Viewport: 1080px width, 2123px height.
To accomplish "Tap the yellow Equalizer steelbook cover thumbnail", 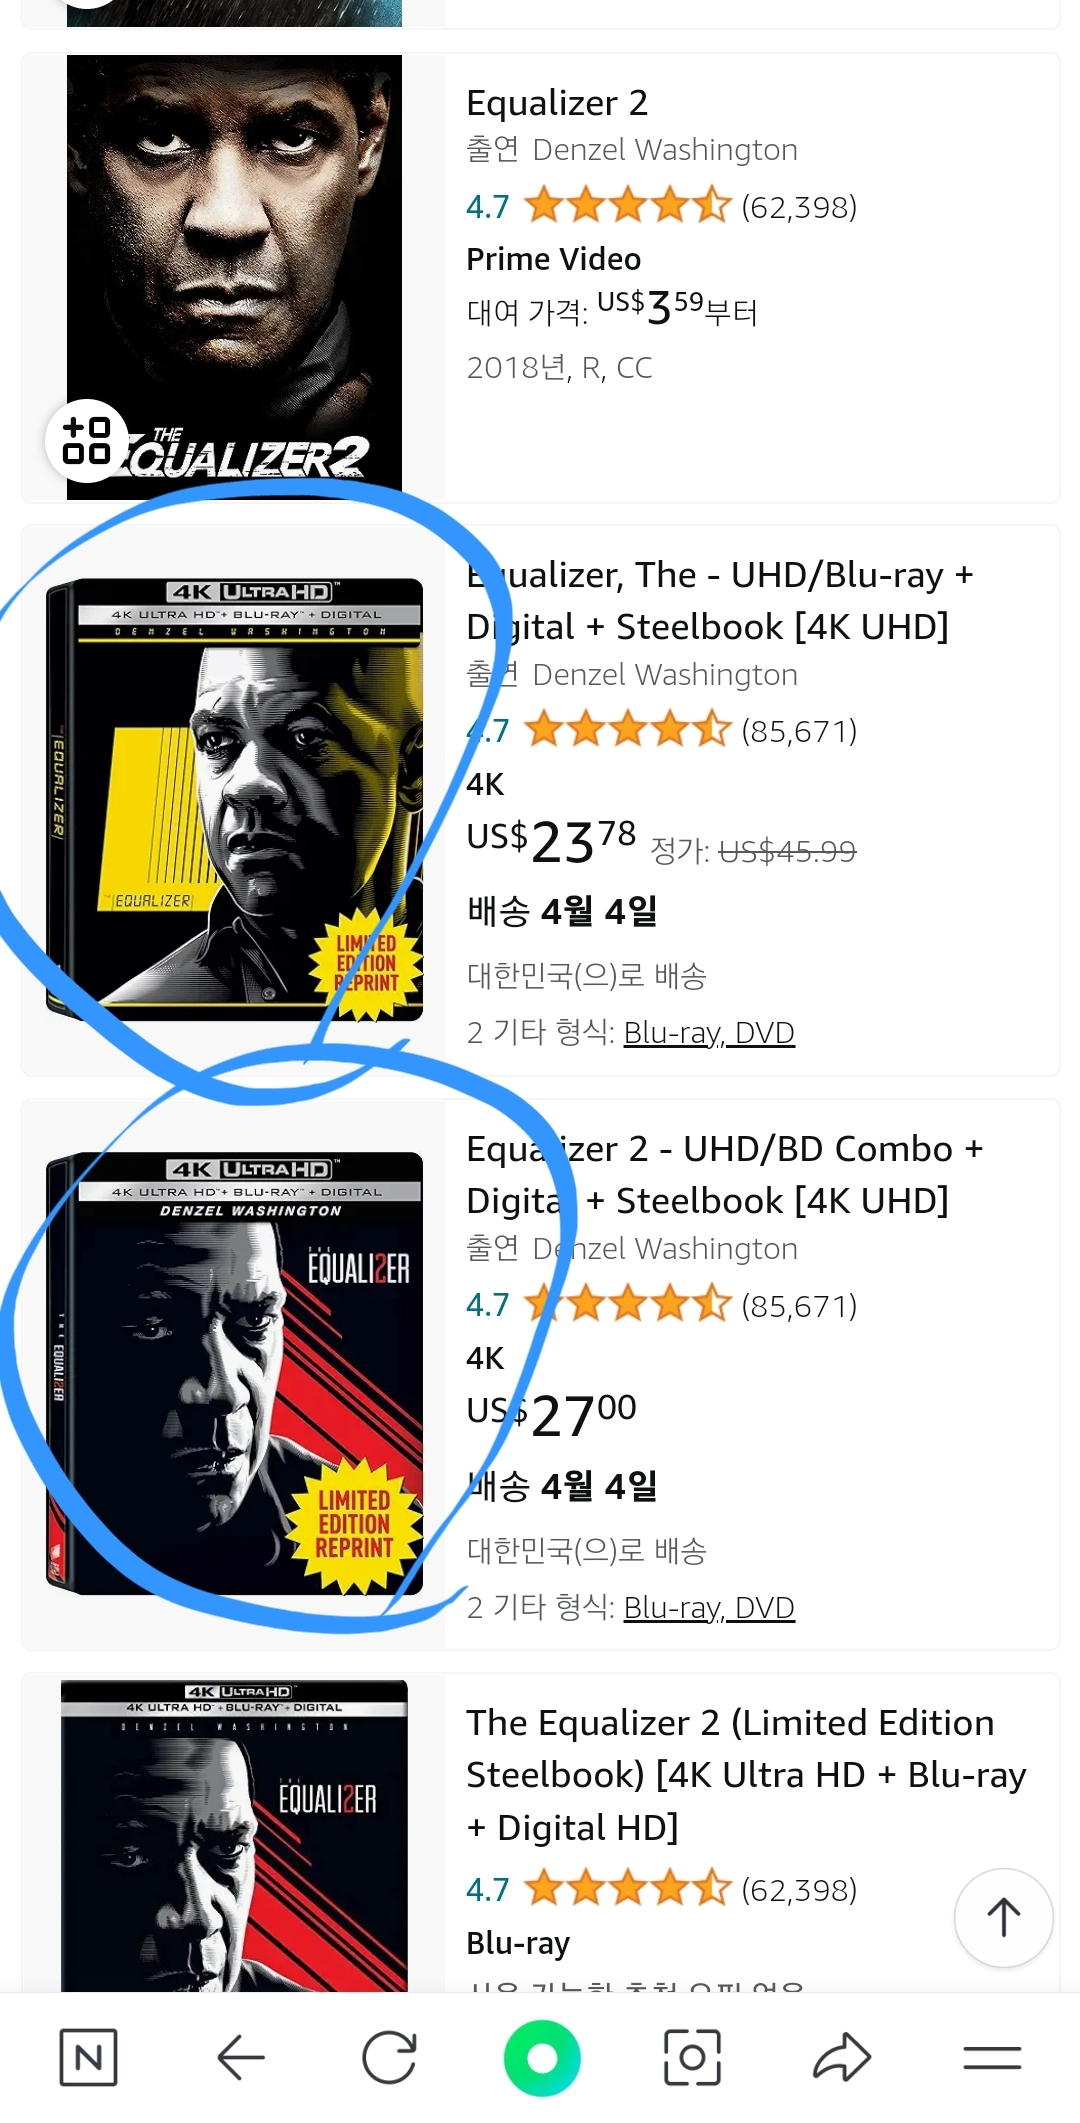I will tap(235, 800).
